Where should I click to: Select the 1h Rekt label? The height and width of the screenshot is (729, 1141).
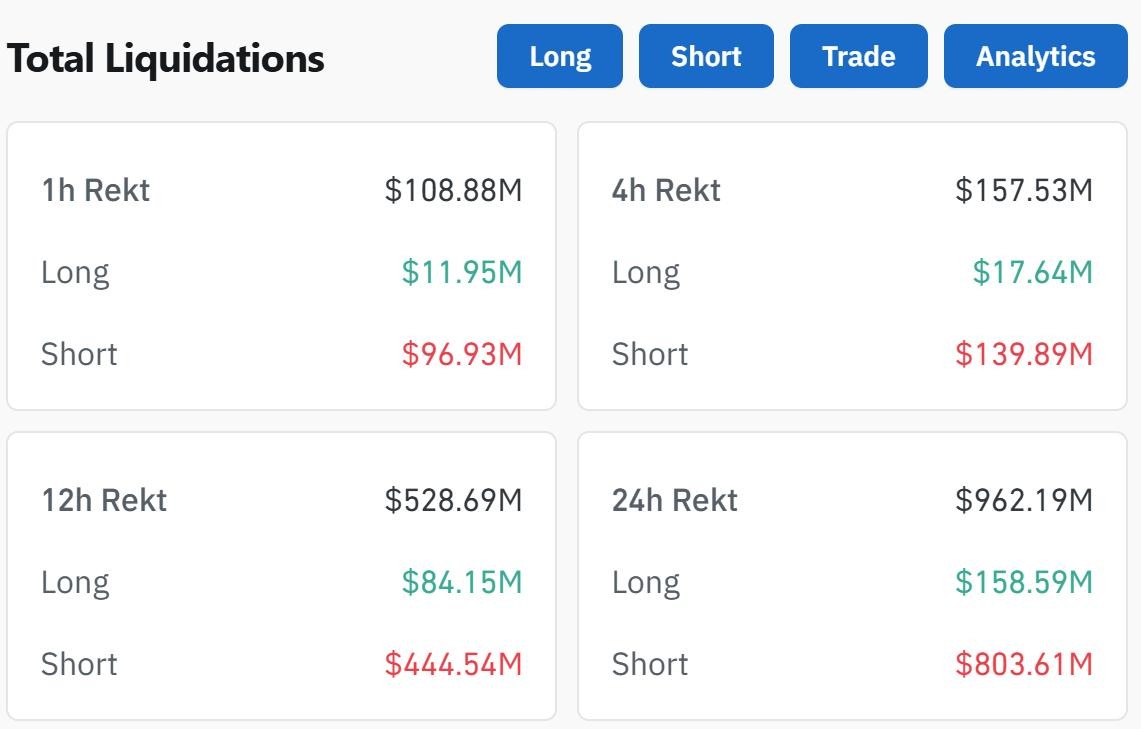[96, 190]
